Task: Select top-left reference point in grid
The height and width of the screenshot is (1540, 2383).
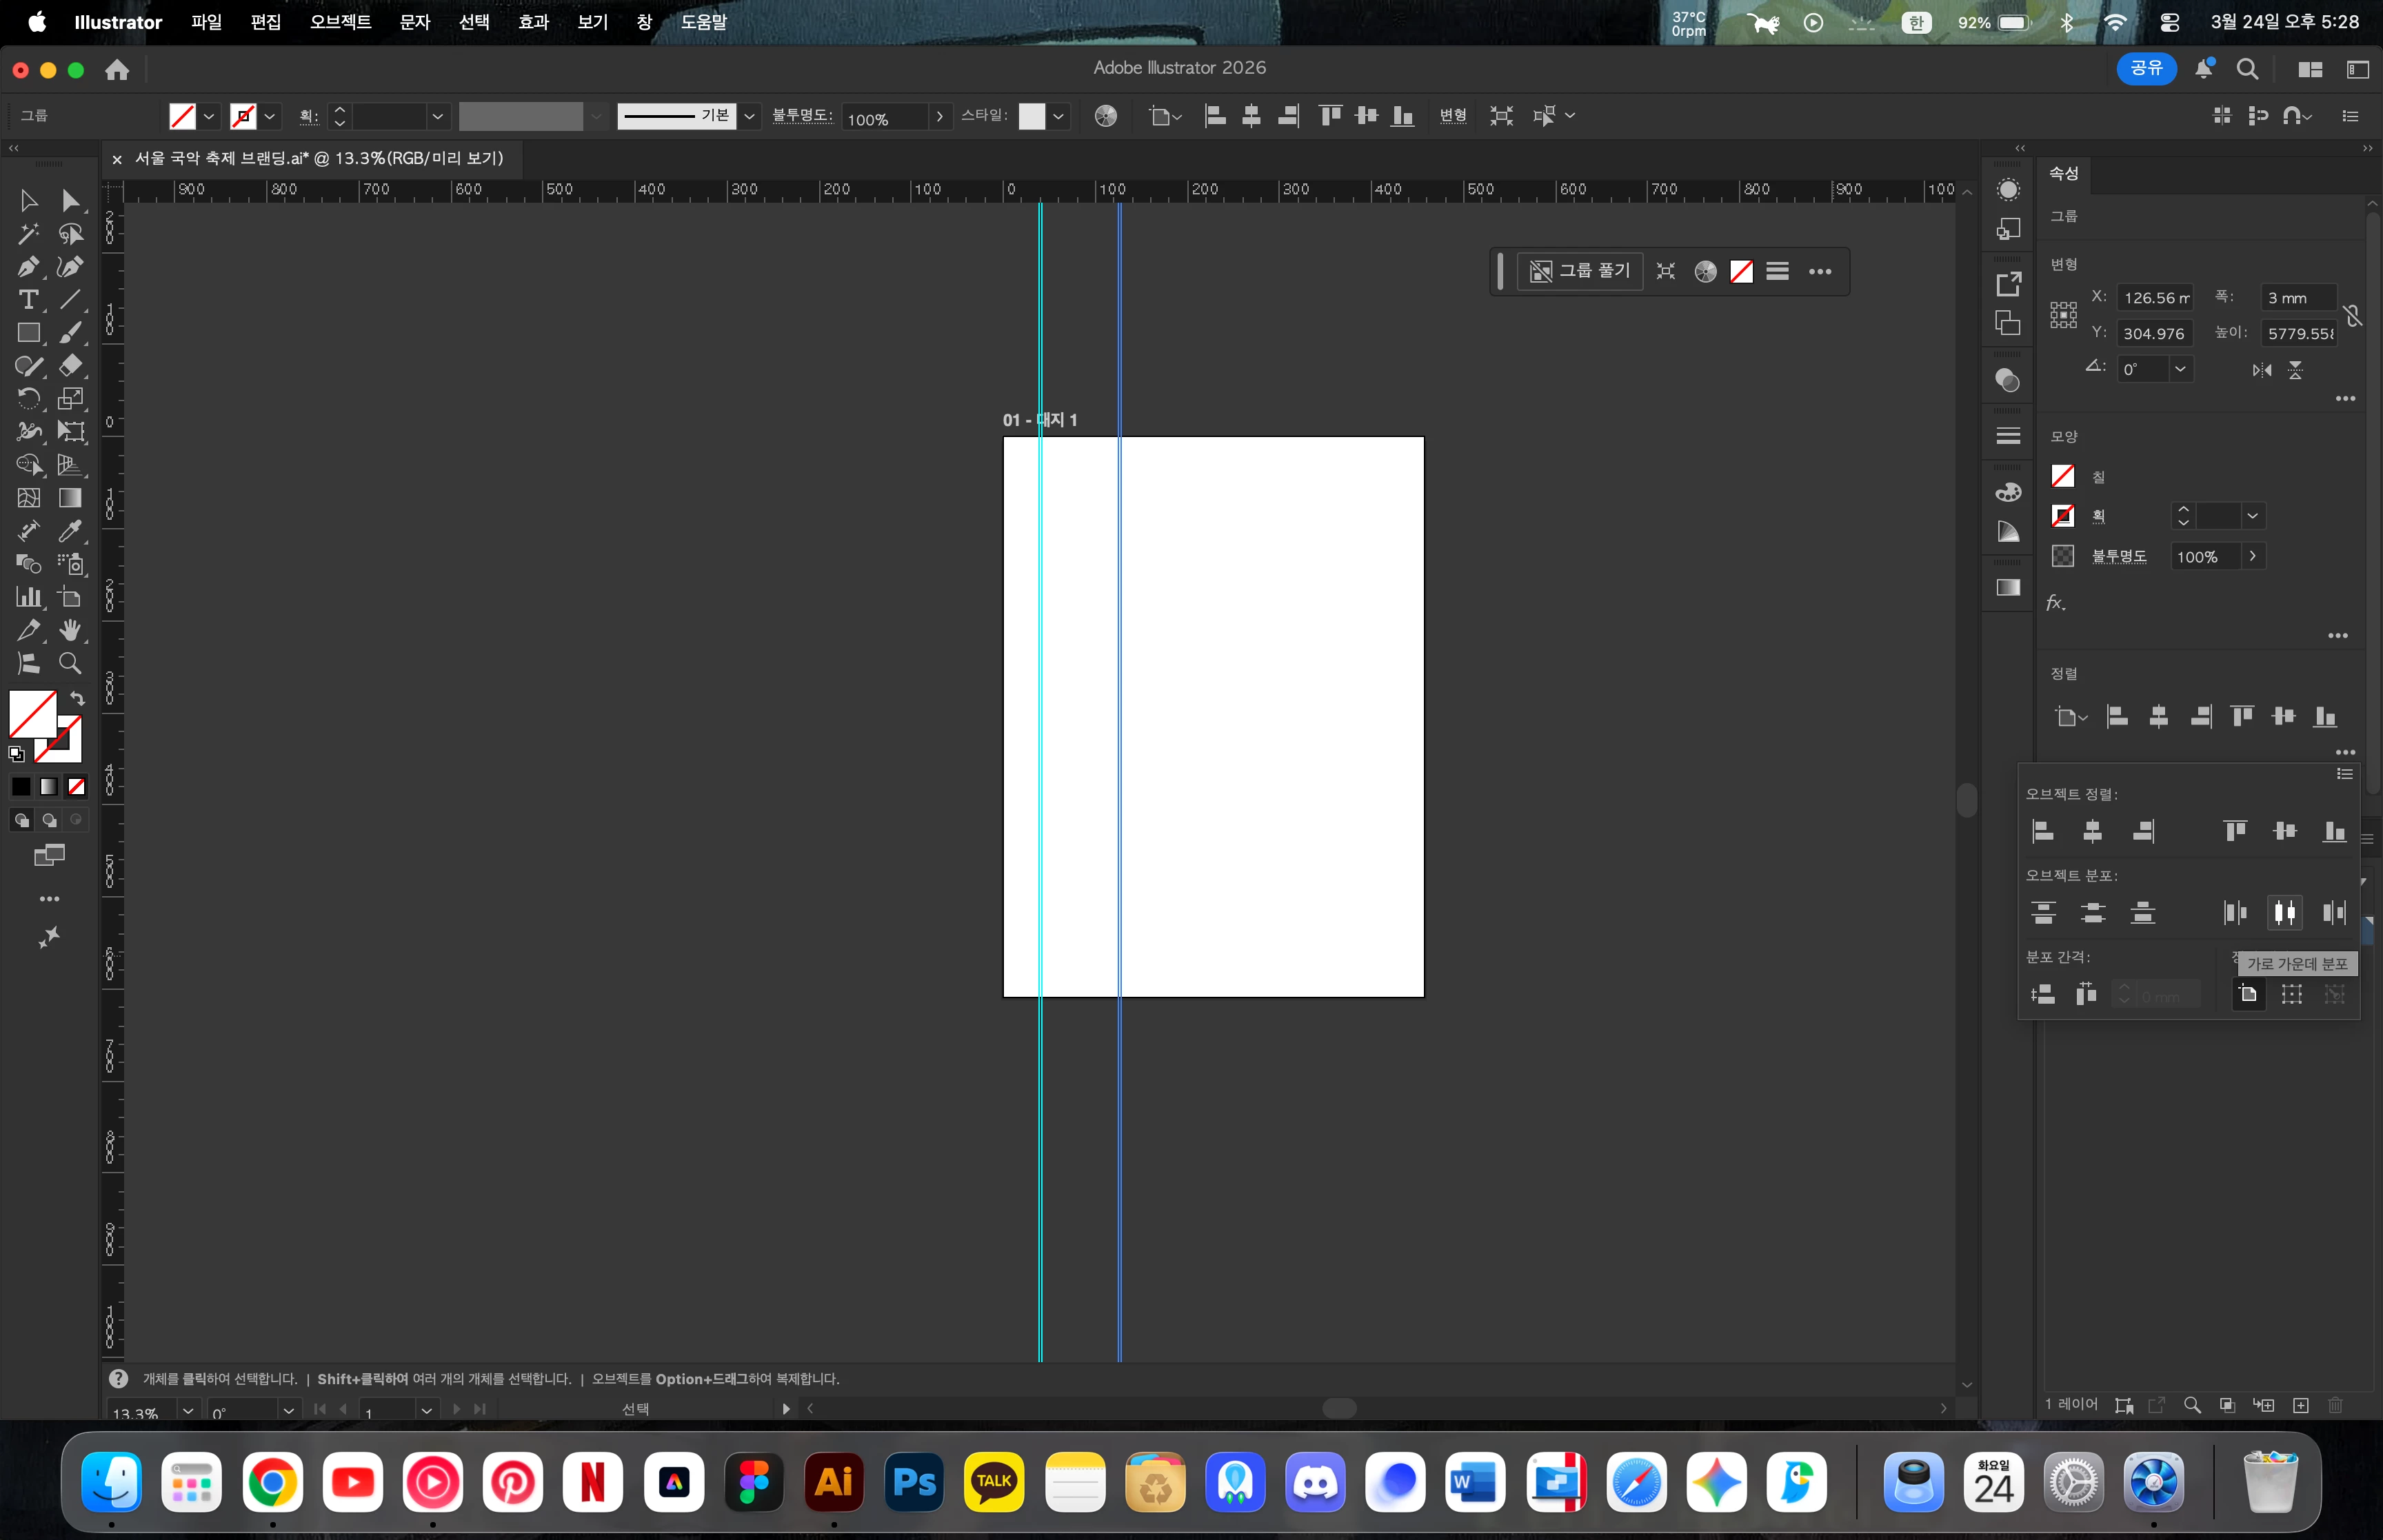Action: point(2054,306)
